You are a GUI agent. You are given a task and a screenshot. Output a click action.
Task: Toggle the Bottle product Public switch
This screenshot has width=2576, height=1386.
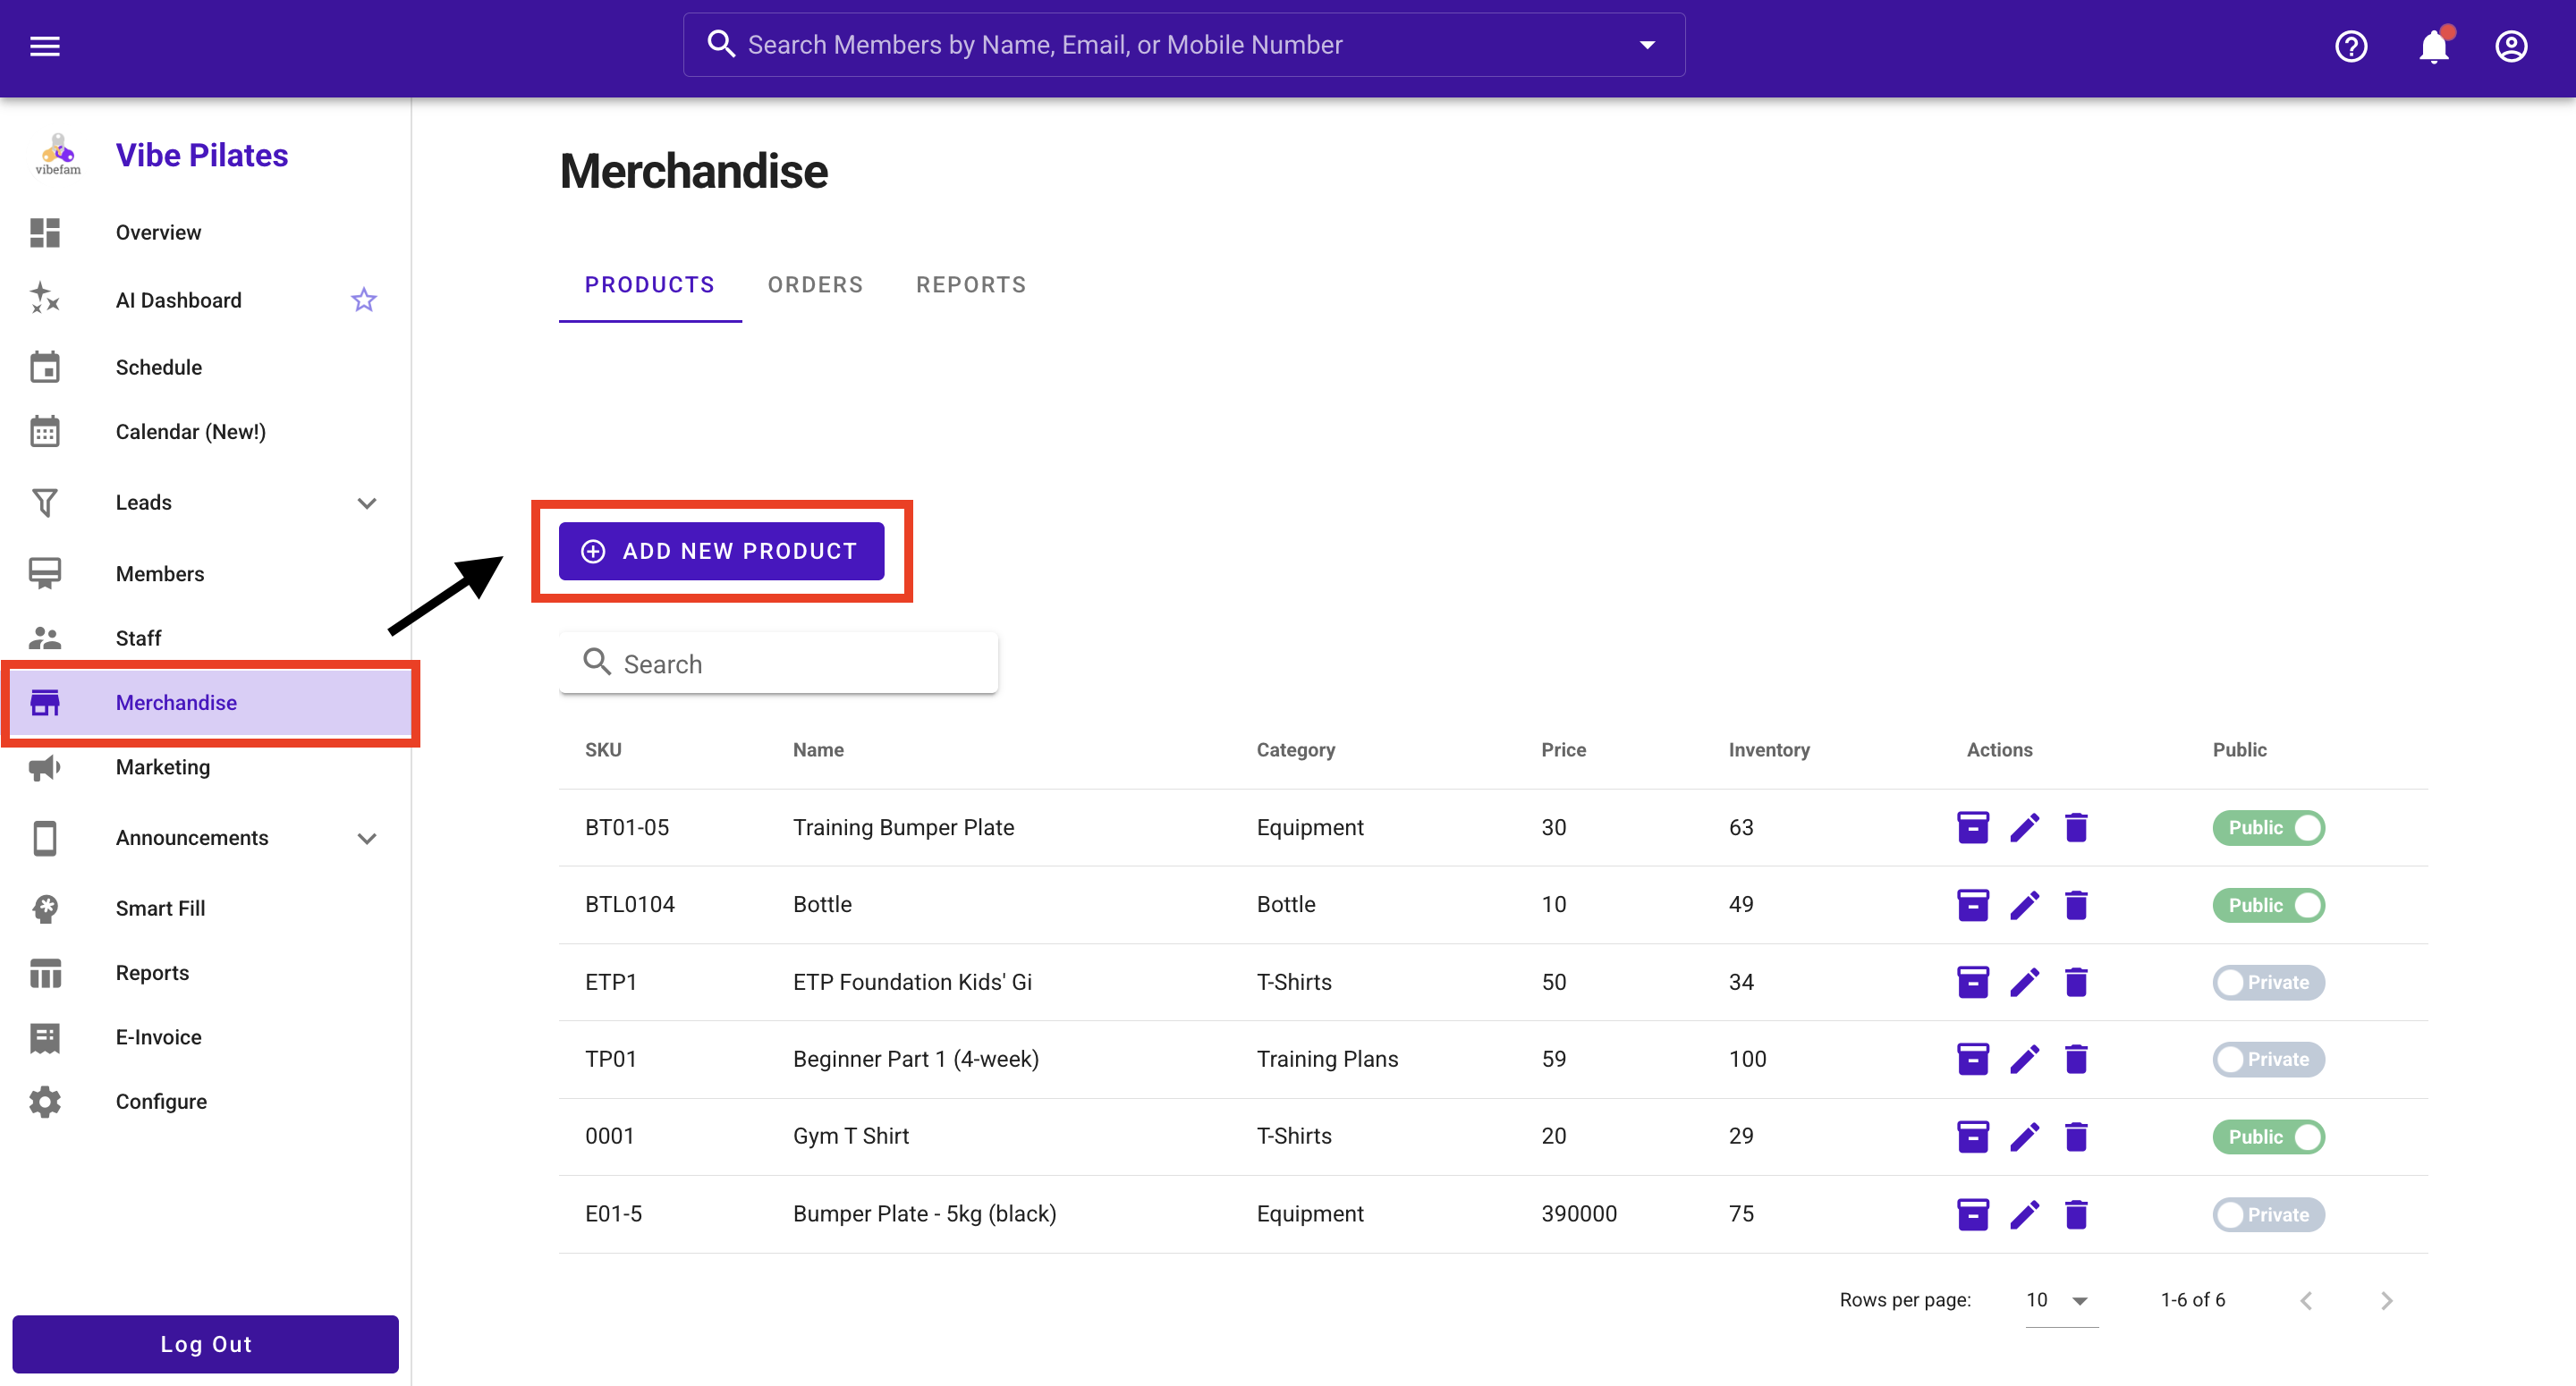click(x=2268, y=905)
